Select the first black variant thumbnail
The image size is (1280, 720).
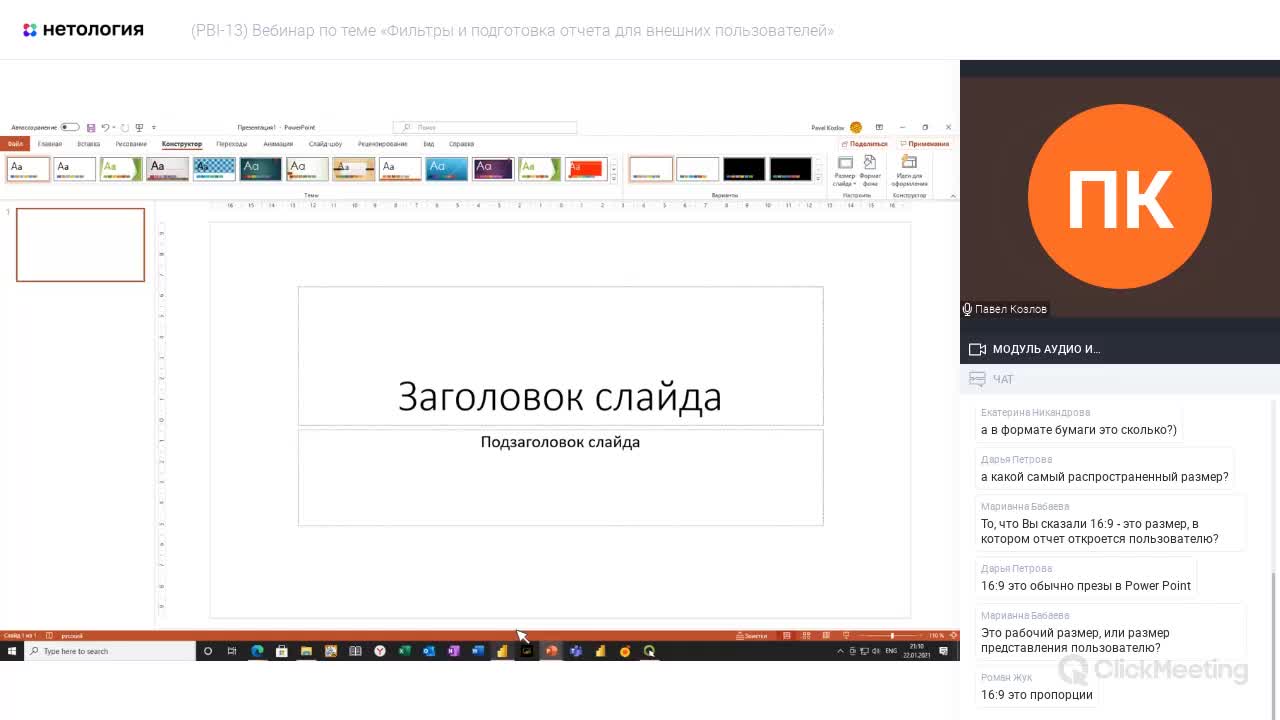pyautogui.click(x=744, y=169)
